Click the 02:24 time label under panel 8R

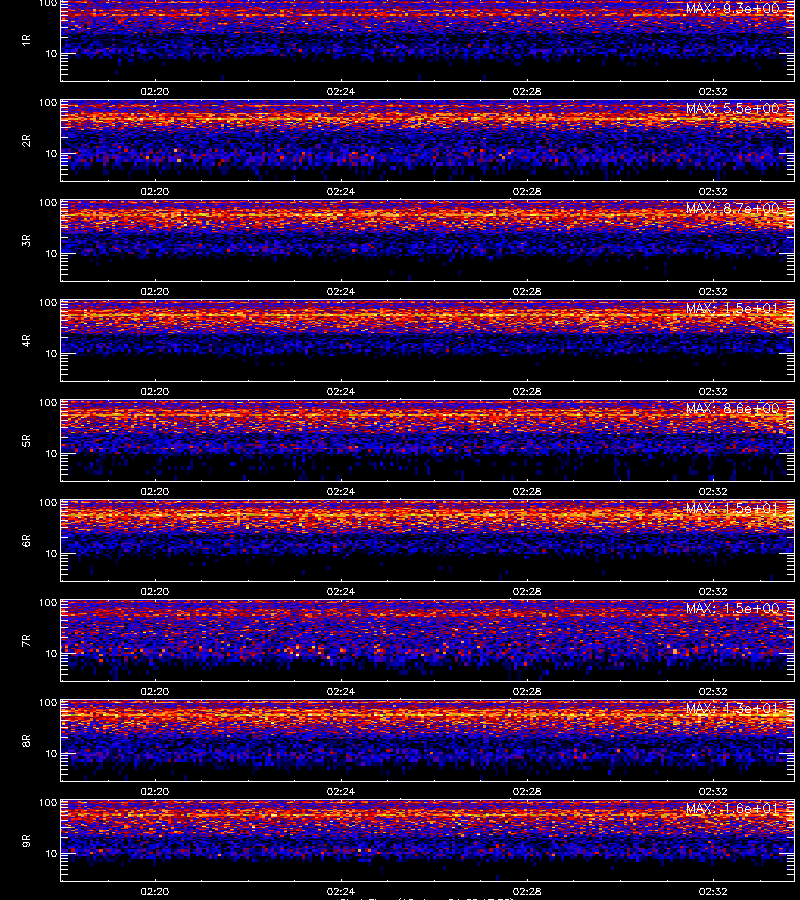(x=341, y=792)
